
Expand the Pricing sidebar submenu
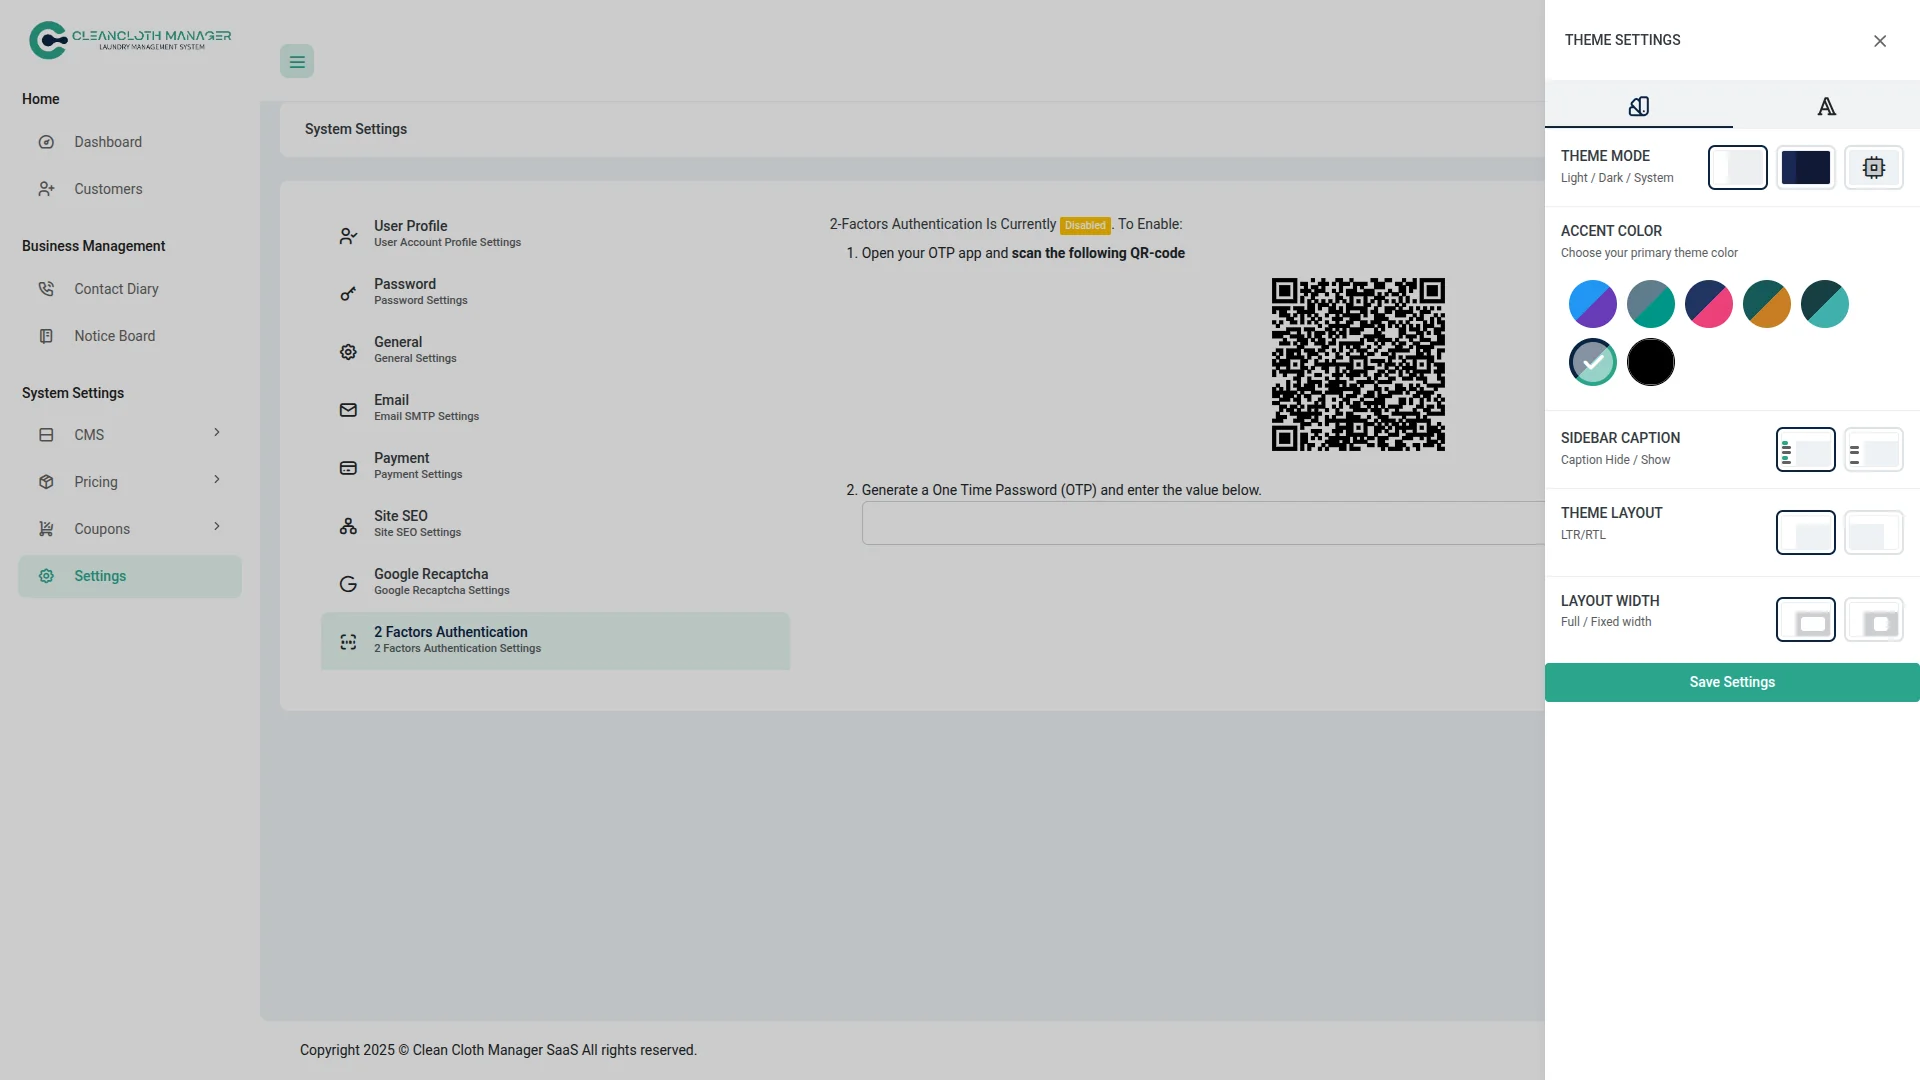(x=217, y=480)
